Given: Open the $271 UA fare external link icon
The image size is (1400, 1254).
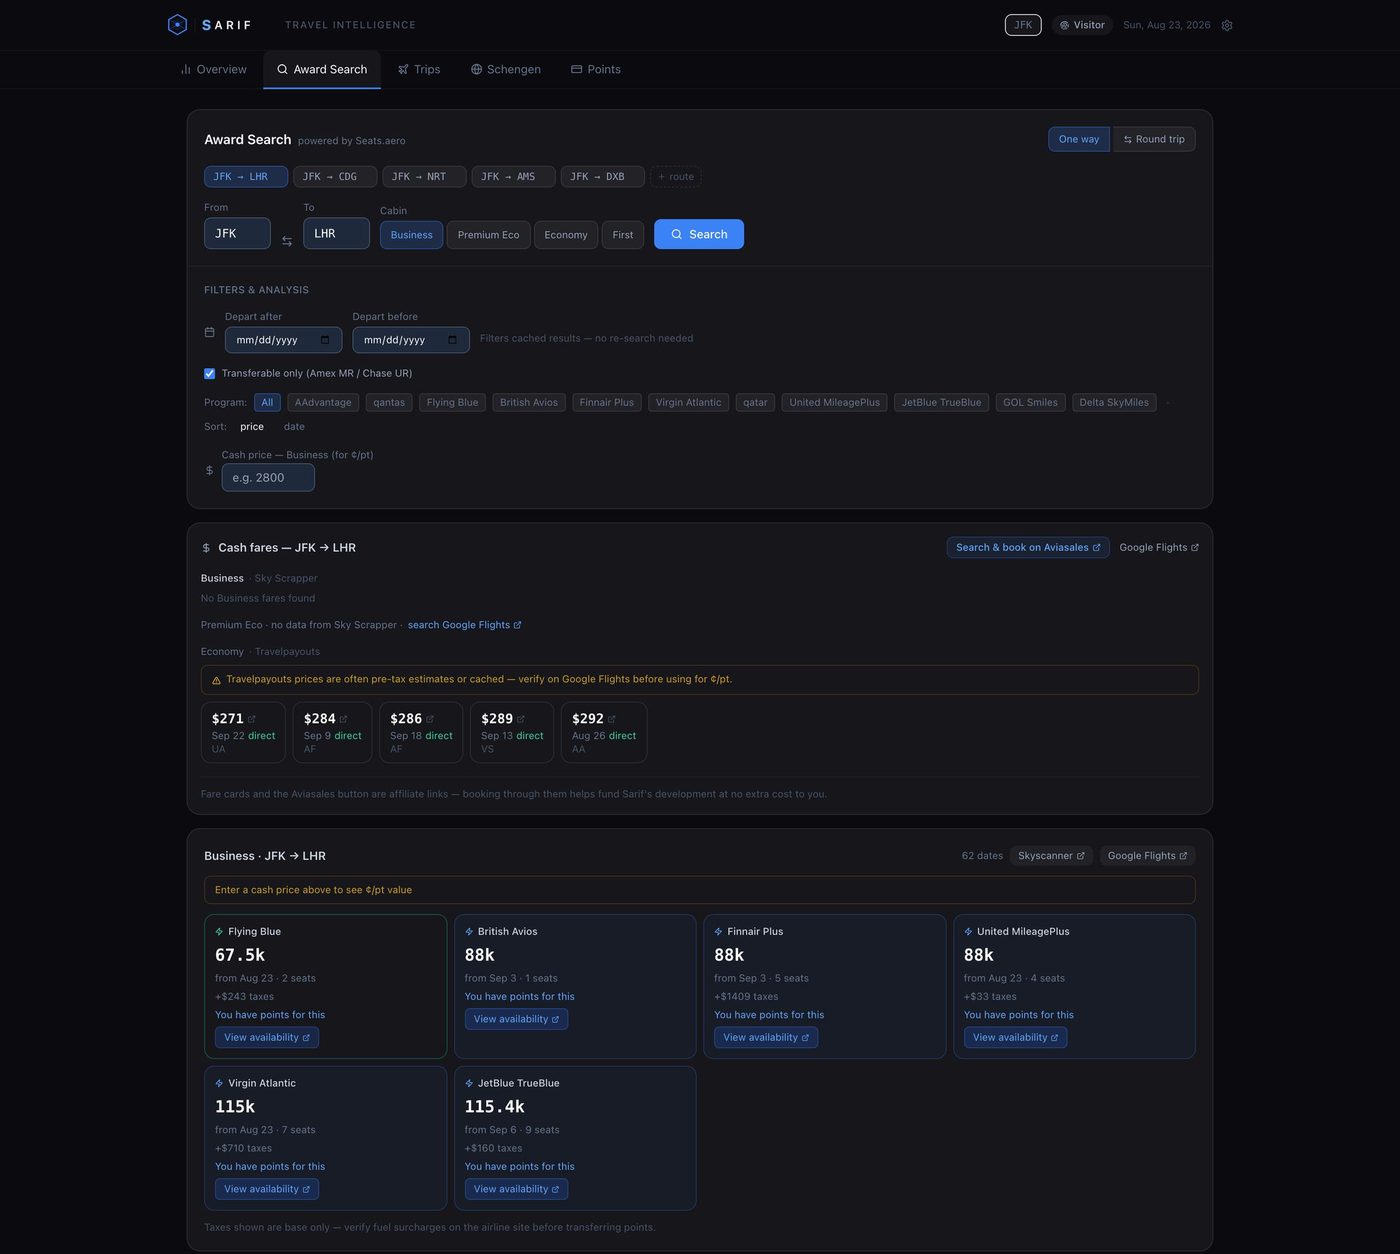Looking at the screenshot, I should (252, 719).
